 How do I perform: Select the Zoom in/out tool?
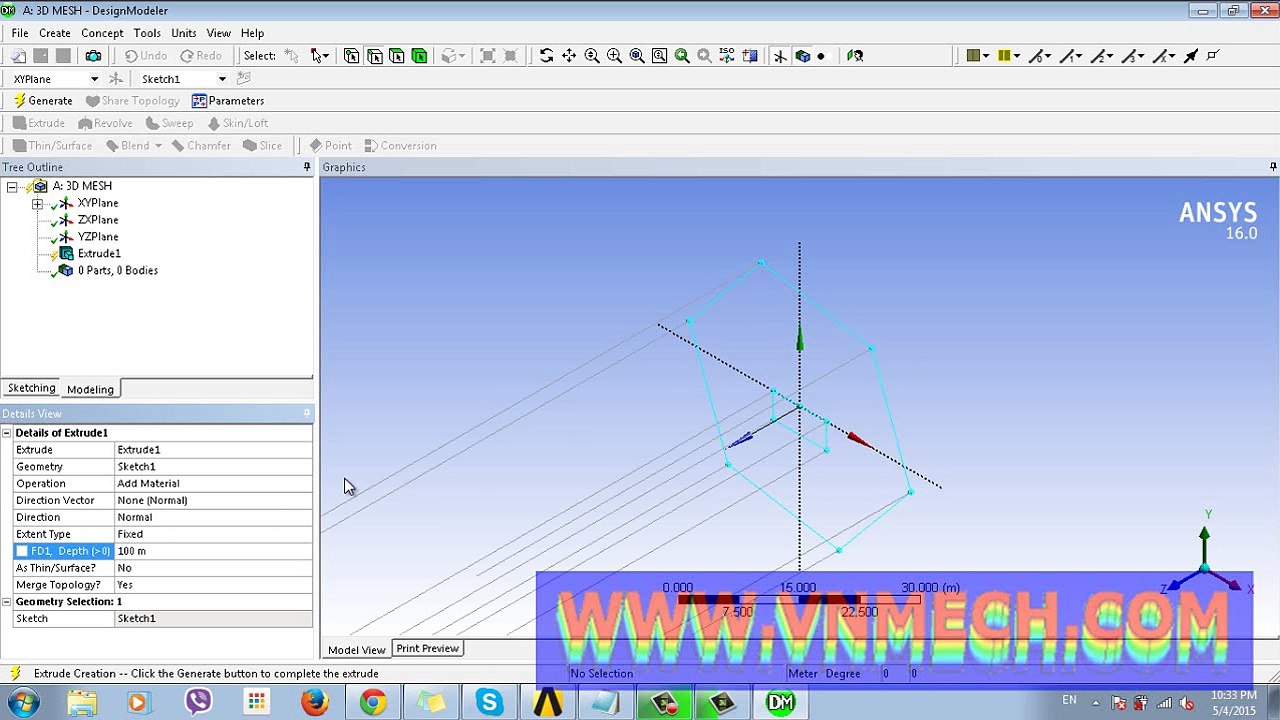pos(592,56)
